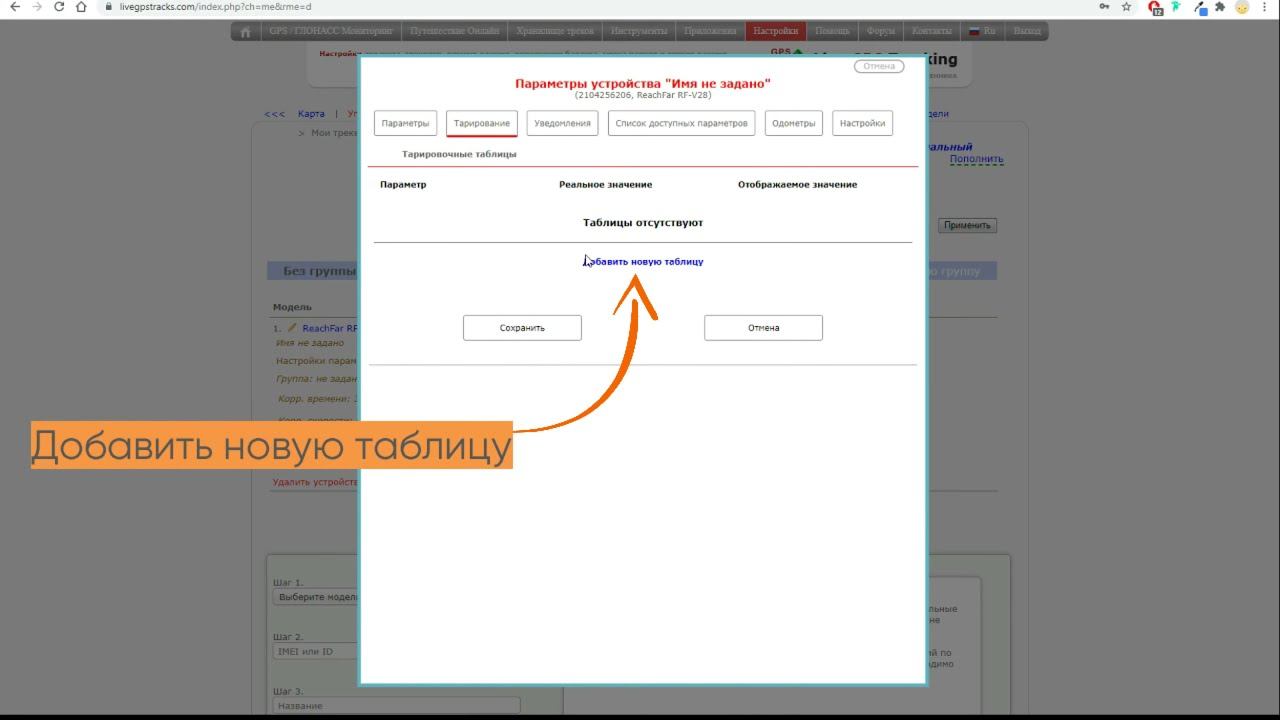Click the Добавить новую таблицу link
Image resolution: width=1280 pixels, height=720 pixels.
pos(644,261)
